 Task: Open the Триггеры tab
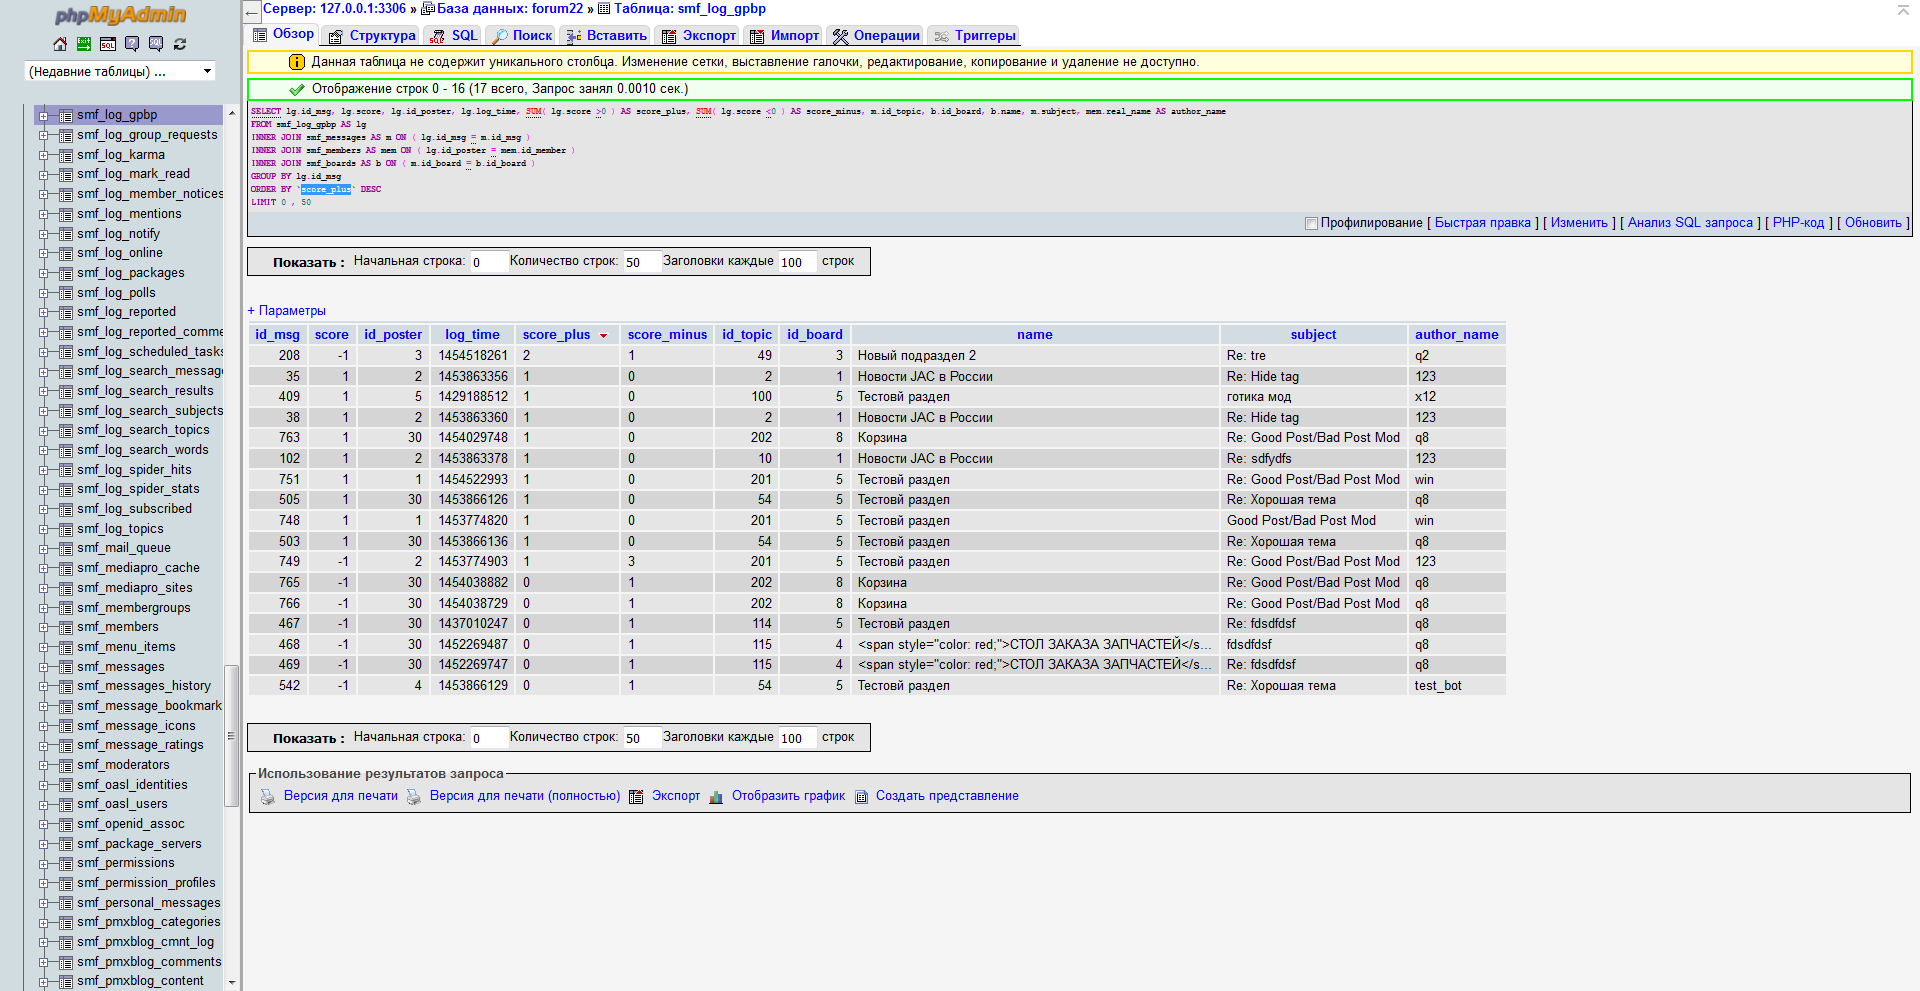click(x=984, y=36)
